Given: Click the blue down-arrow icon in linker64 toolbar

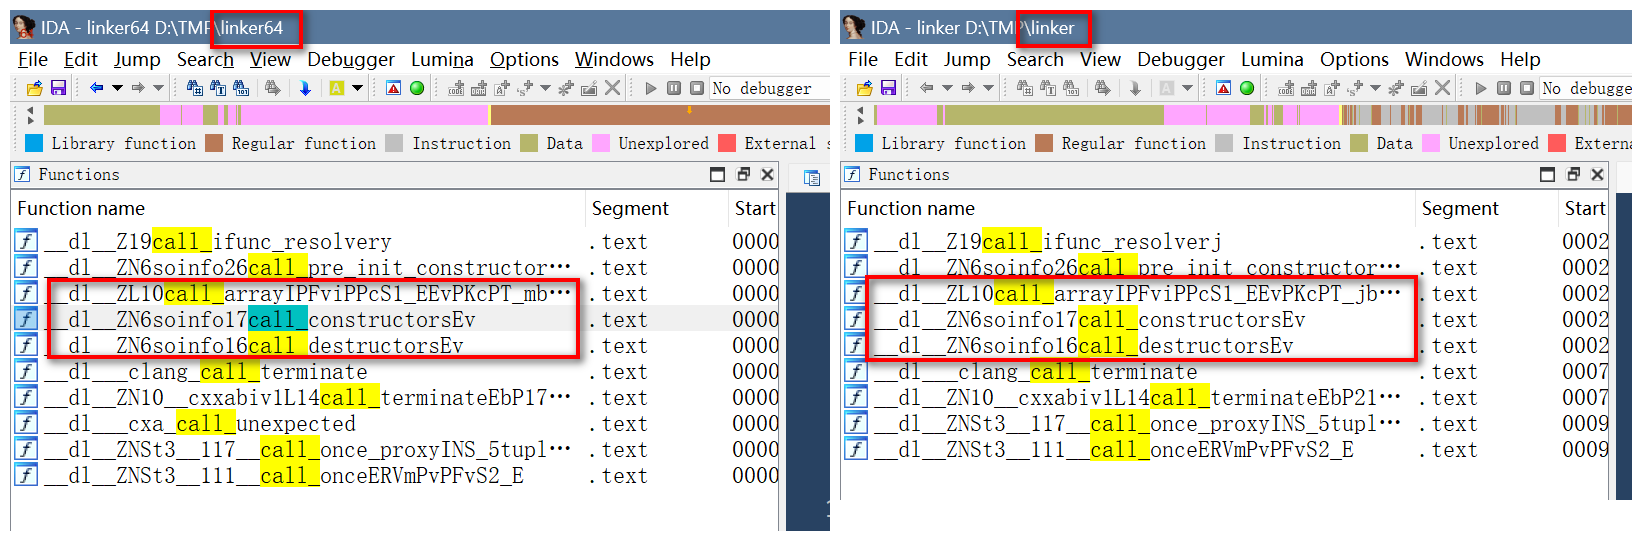Looking at the screenshot, I should [x=305, y=89].
